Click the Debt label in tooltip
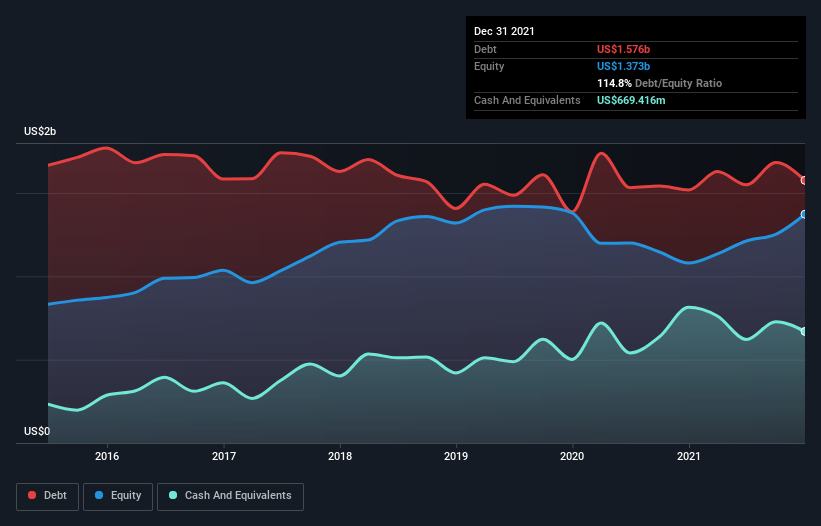Image resolution: width=821 pixels, height=526 pixels. point(485,49)
